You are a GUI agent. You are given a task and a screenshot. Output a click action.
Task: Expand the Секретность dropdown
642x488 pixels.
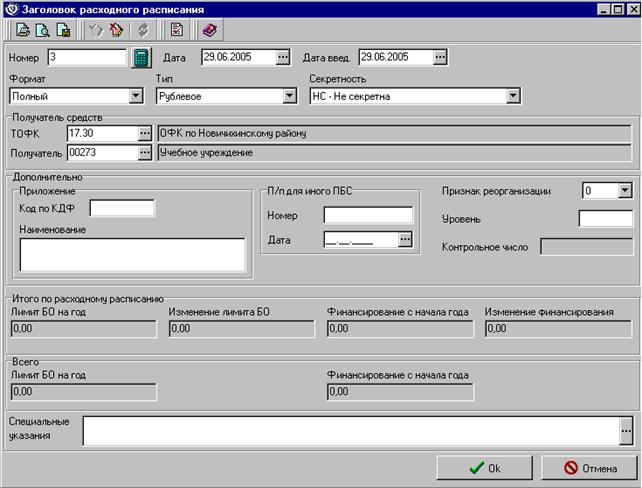pos(513,96)
